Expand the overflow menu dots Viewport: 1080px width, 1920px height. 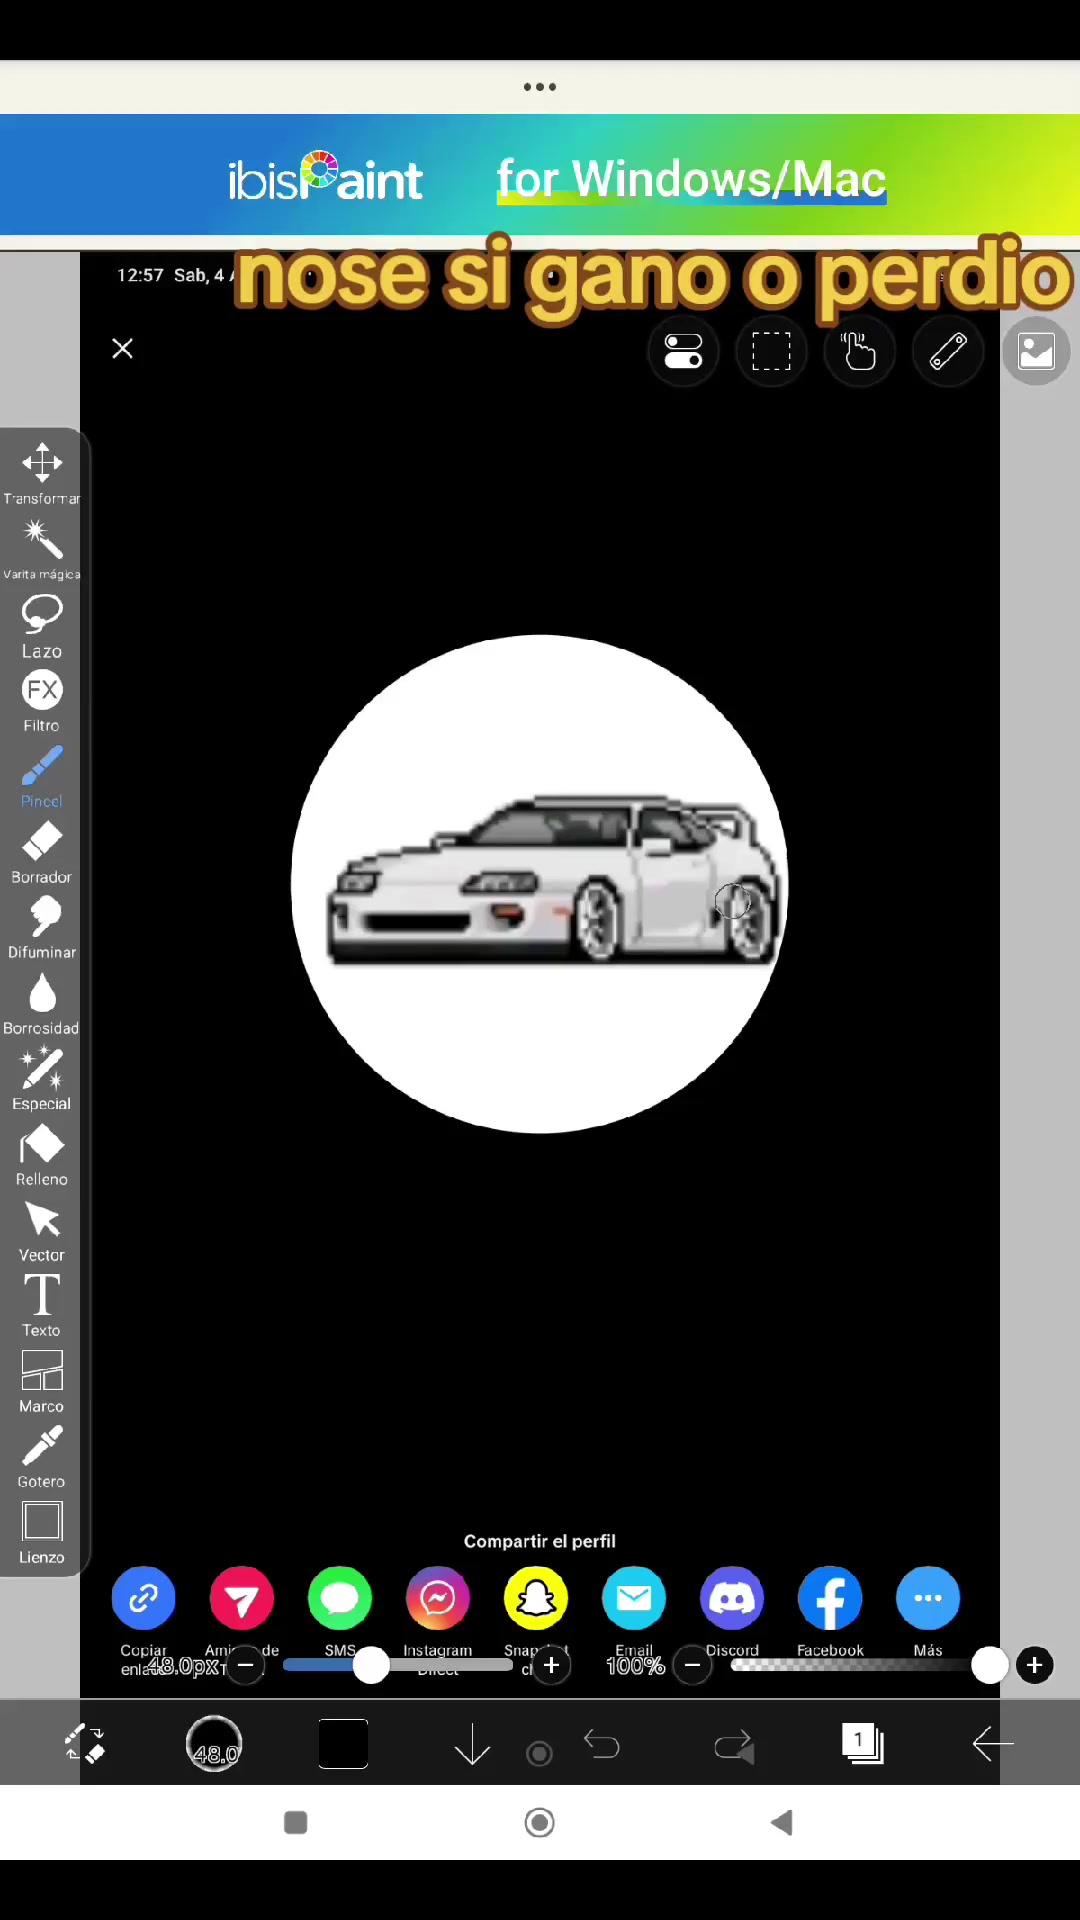tap(540, 87)
